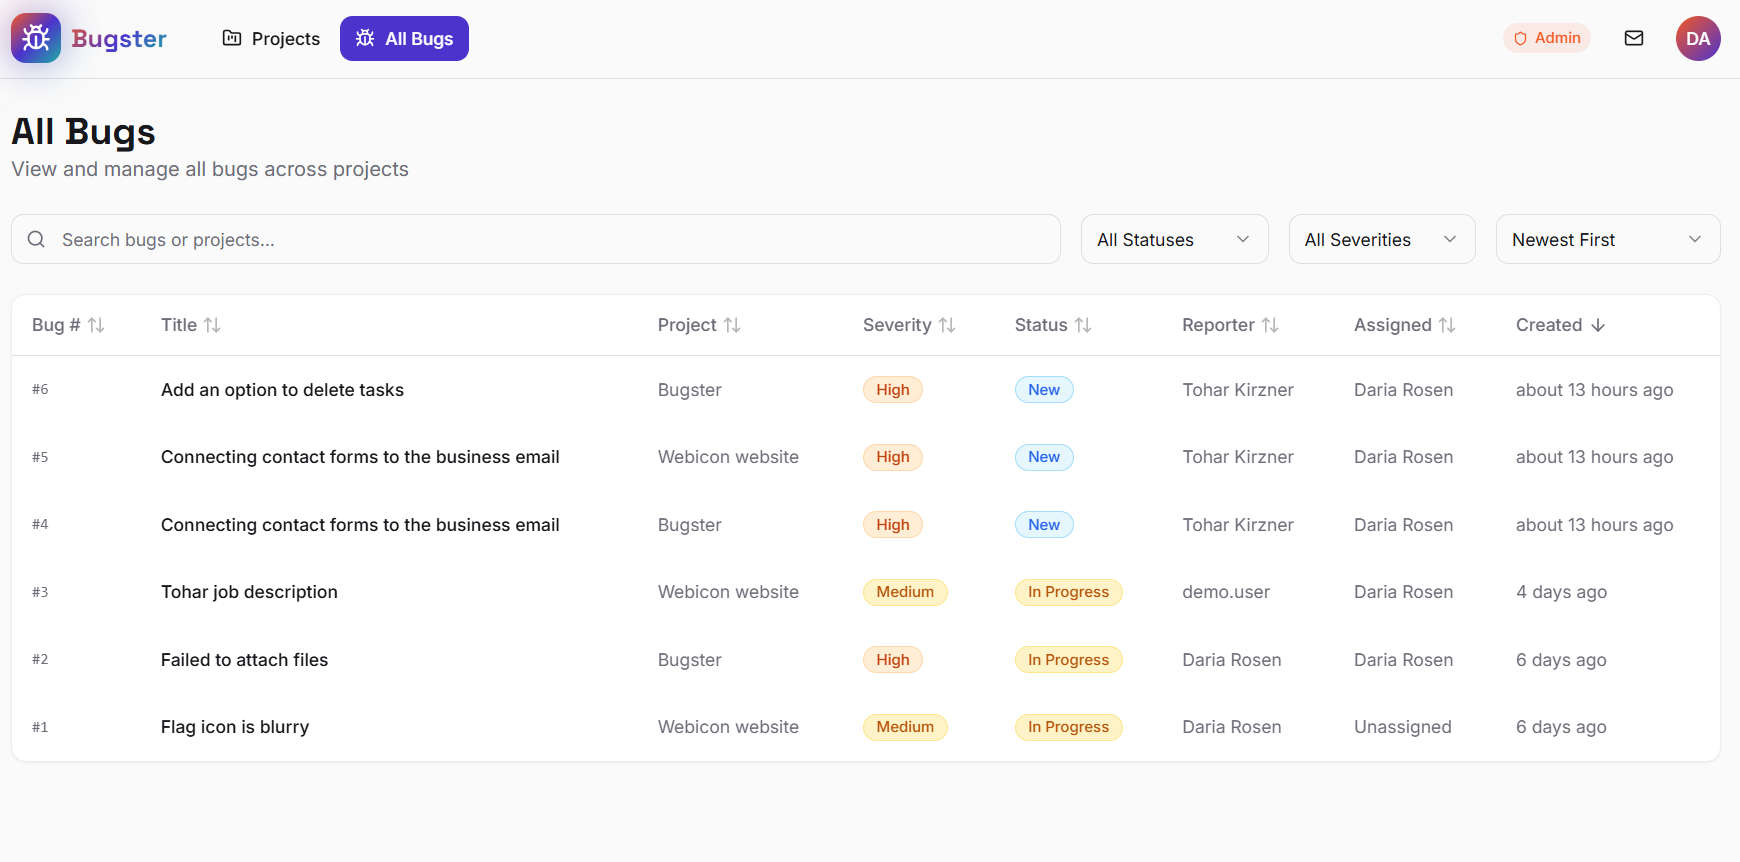Click the Medium severity badge for bug #1
This screenshot has width=1740, height=862.
[x=905, y=727]
